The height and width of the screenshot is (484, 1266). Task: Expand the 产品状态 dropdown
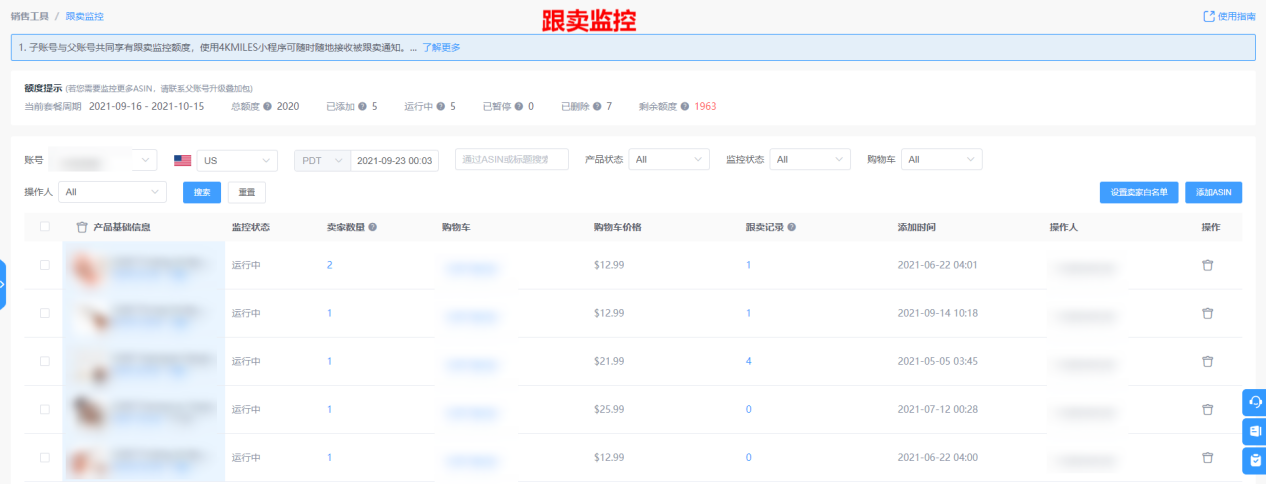(668, 160)
